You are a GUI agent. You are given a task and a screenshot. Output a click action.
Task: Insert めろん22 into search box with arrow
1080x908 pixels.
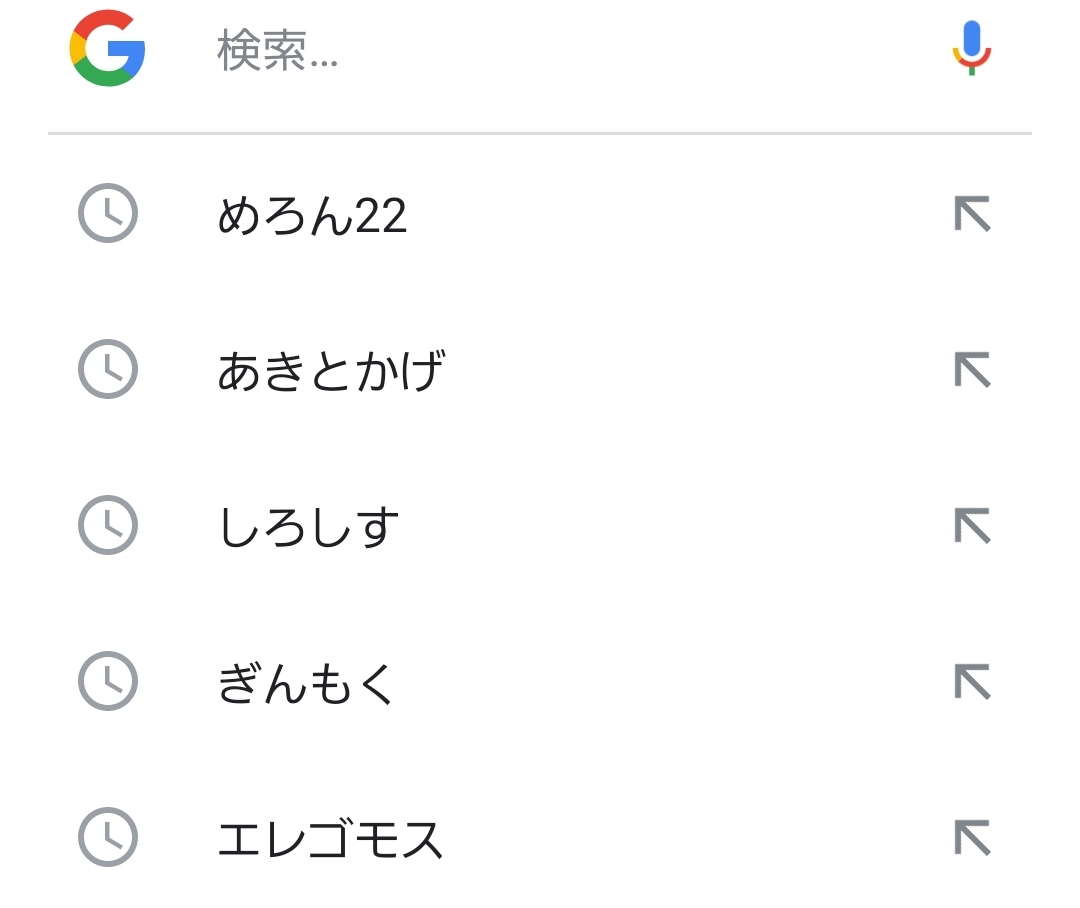click(972, 214)
